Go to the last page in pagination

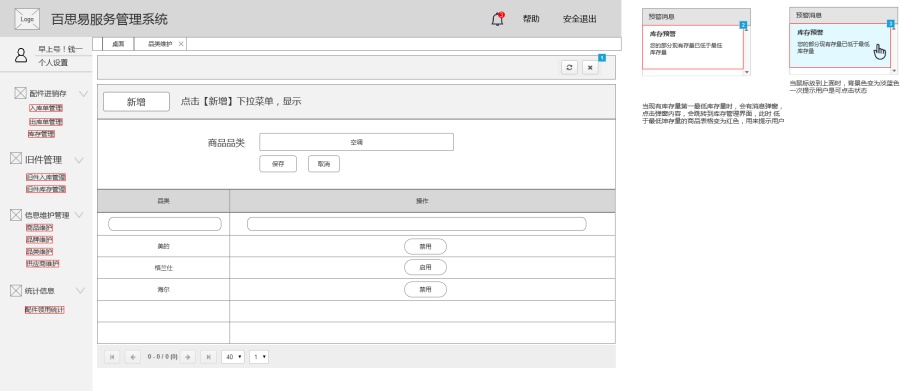[x=208, y=357]
